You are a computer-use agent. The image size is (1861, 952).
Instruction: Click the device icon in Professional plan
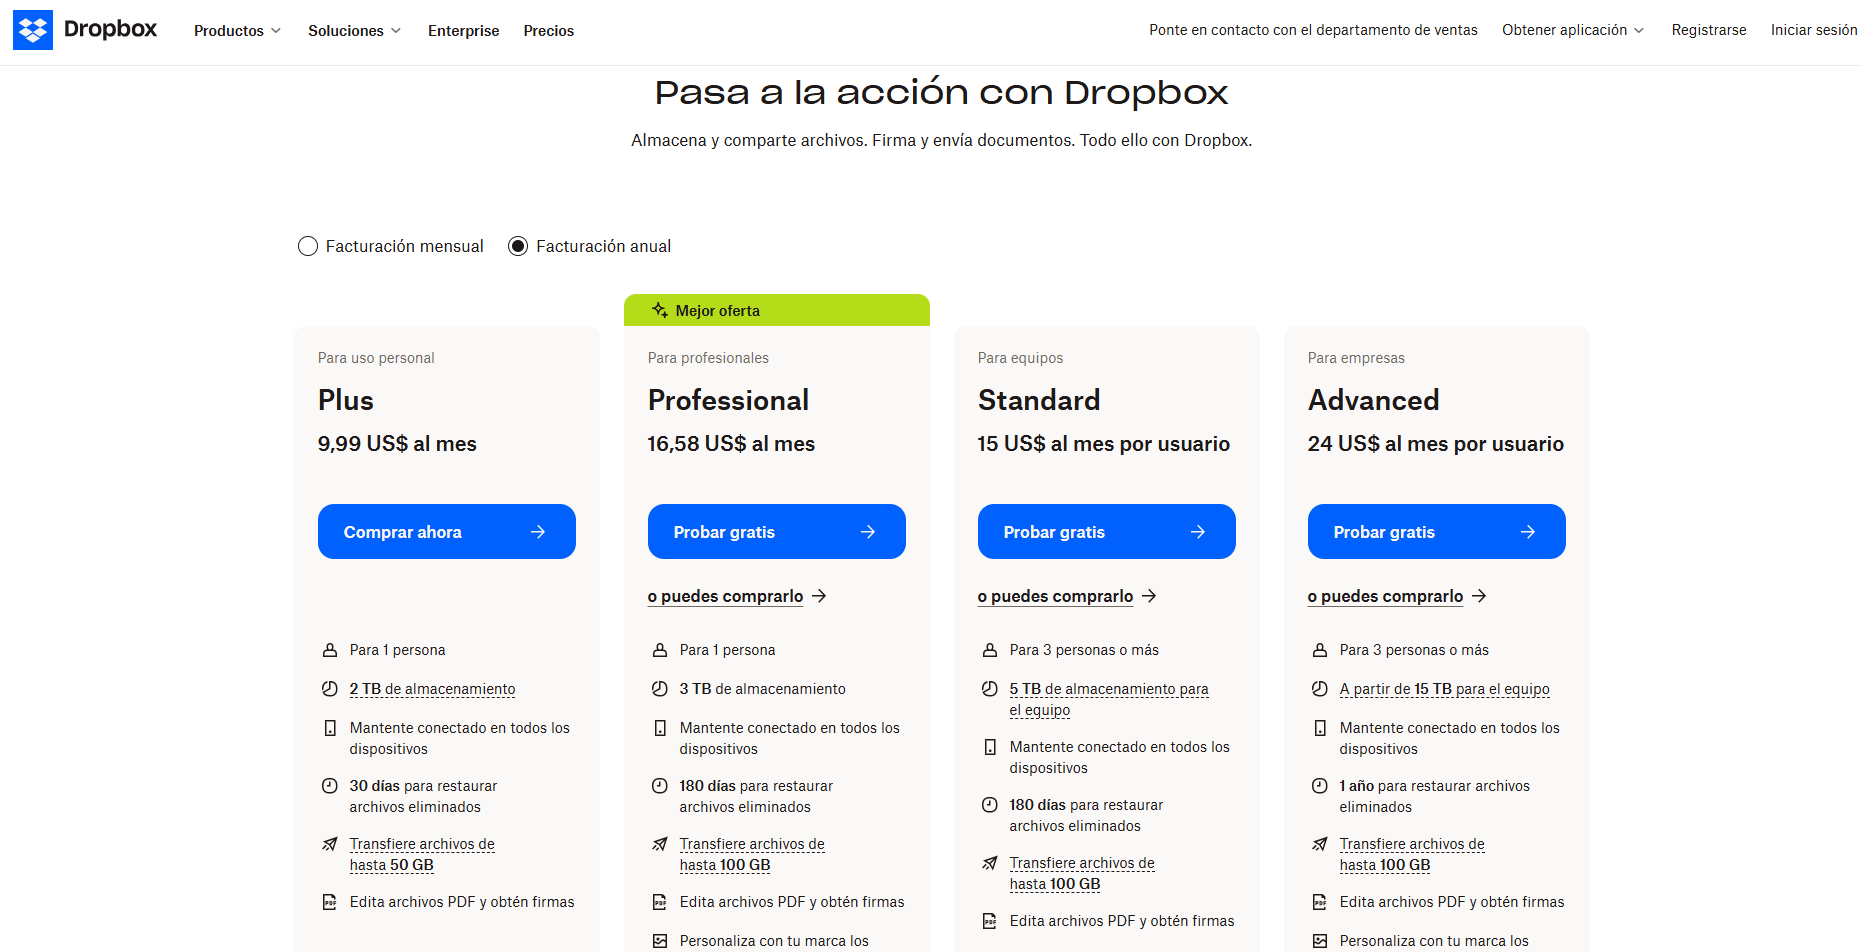pos(660,728)
